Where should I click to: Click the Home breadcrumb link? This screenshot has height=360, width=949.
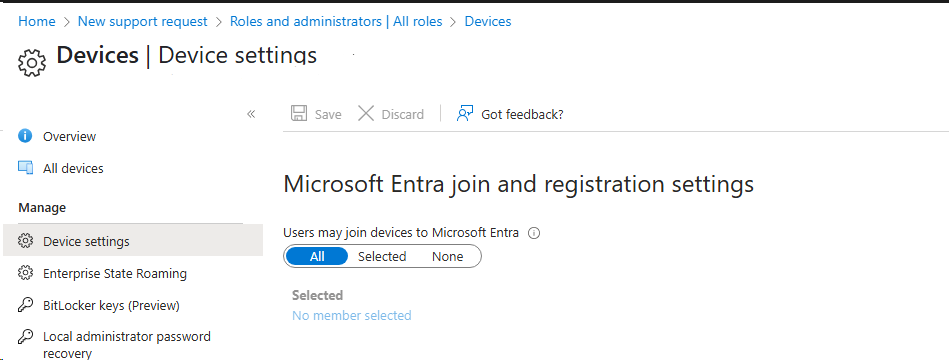point(37,21)
